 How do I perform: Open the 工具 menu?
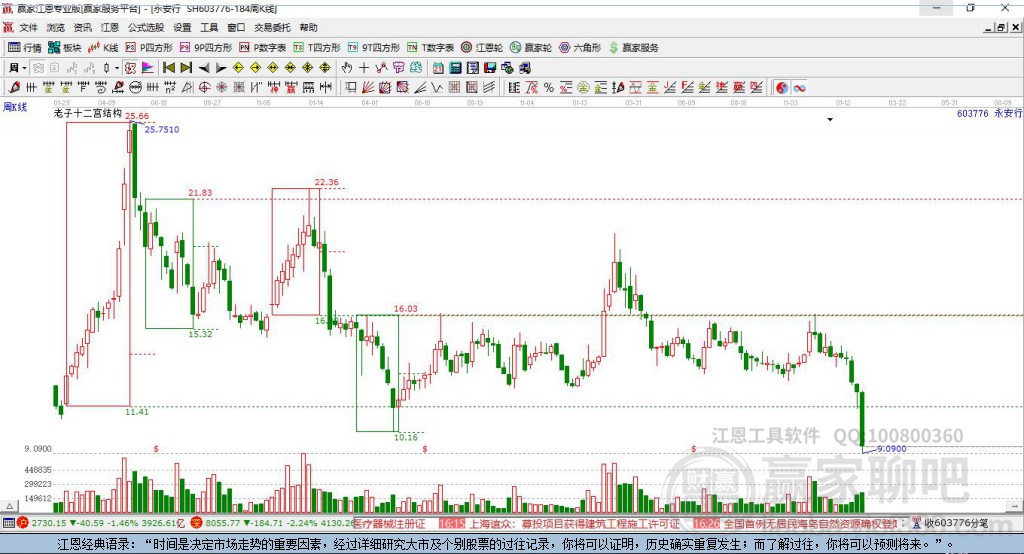[x=209, y=27]
